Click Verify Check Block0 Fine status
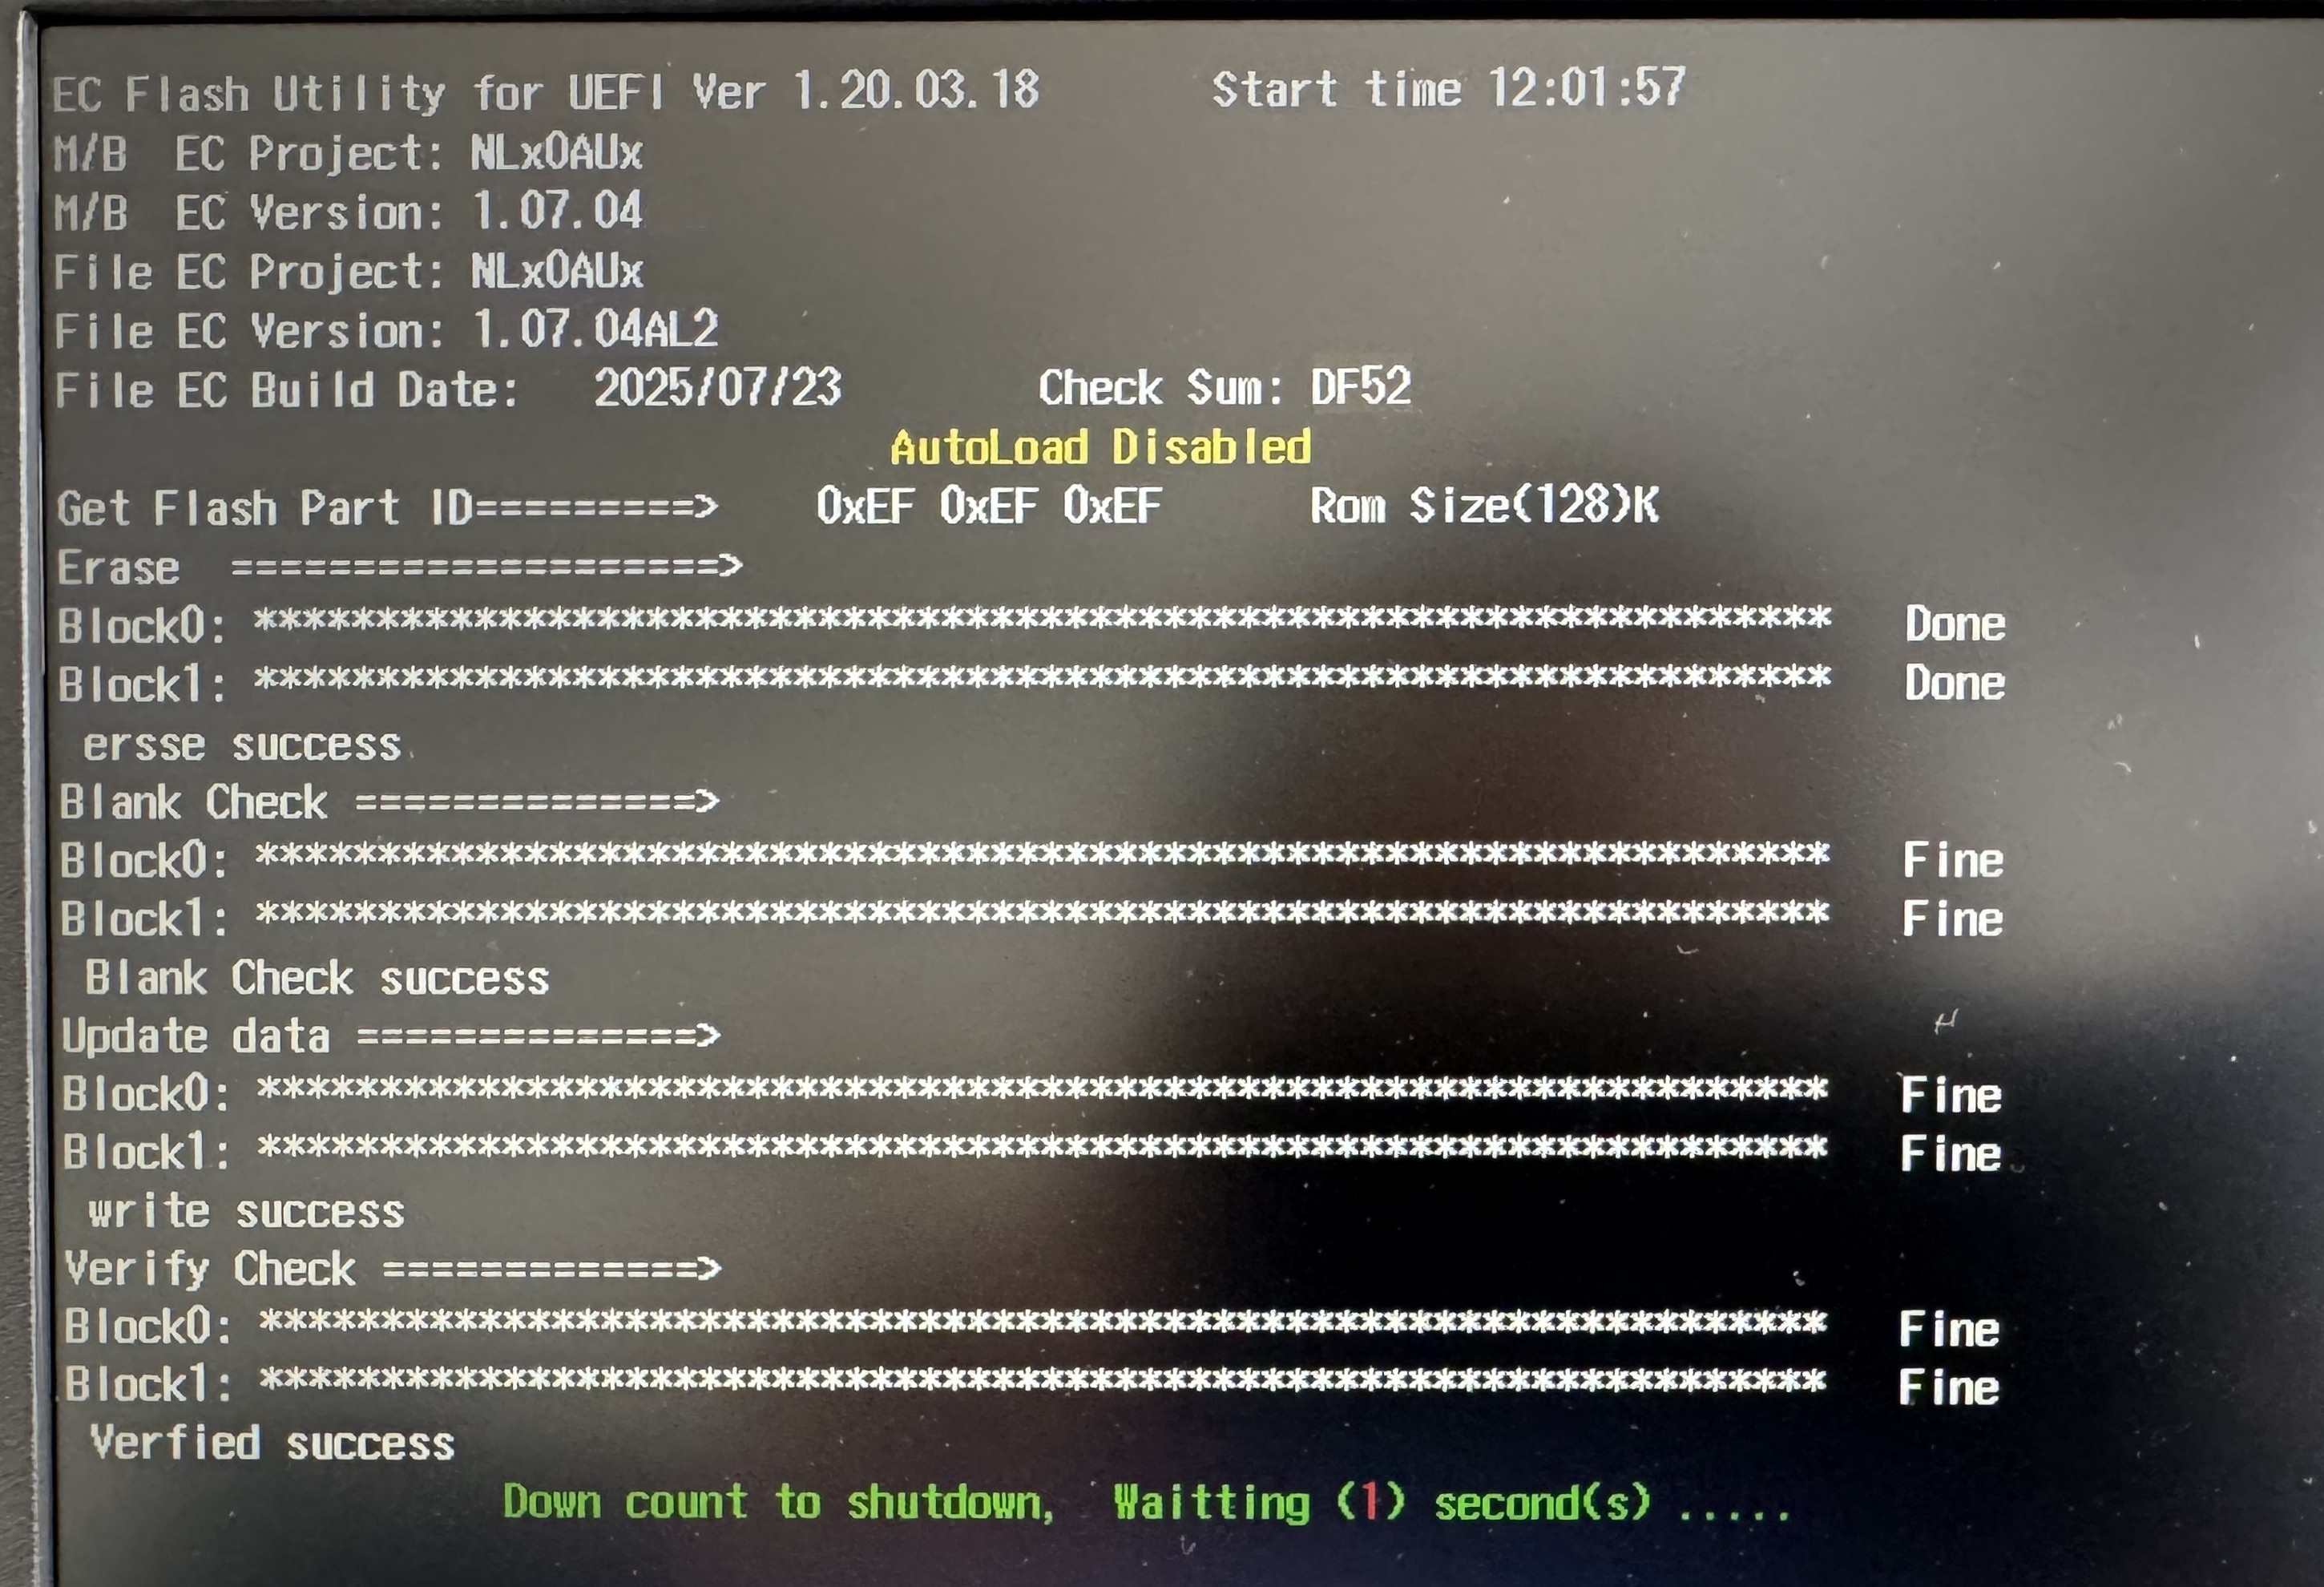Screen dimensions: 2324x1587 pyautogui.click(x=1948, y=1329)
